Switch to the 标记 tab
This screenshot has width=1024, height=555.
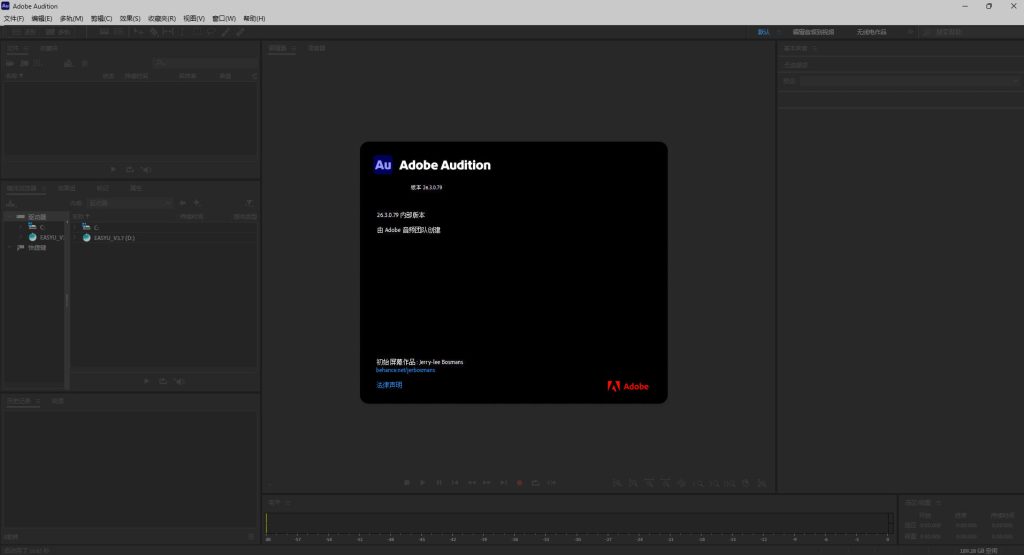tap(103, 188)
